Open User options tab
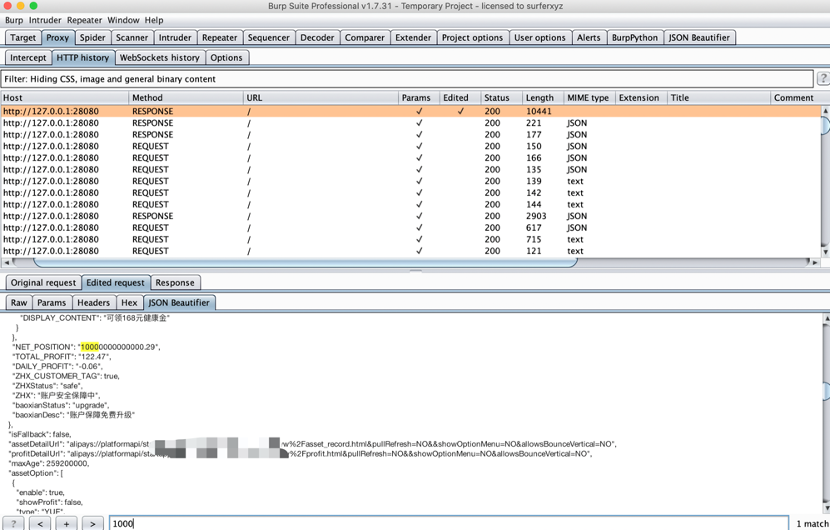 point(540,38)
